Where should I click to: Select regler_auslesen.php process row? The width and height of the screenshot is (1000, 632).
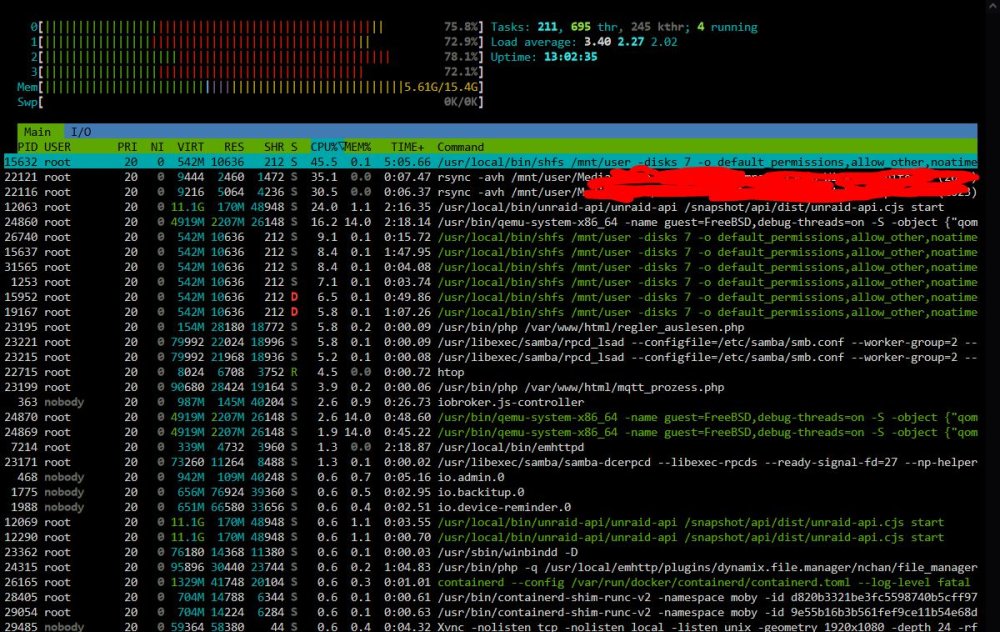click(x=490, y=327)
